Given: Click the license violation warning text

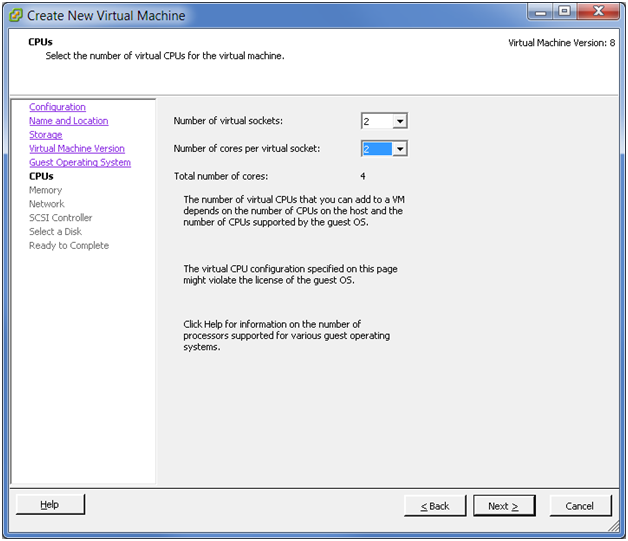Looking at the screenshot, I should coord(290,275).
